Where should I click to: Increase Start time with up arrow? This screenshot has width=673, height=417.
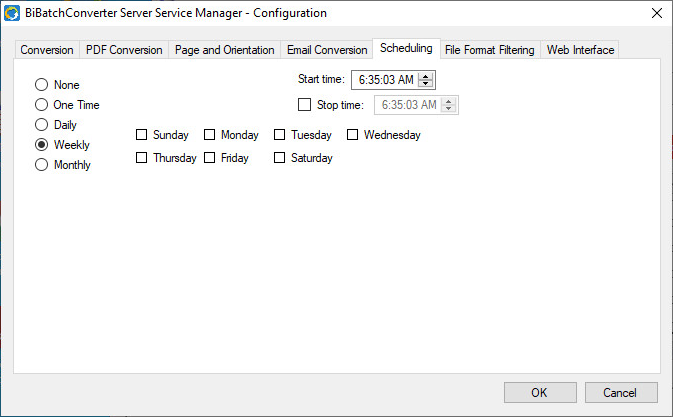click(x=425, y=77)
